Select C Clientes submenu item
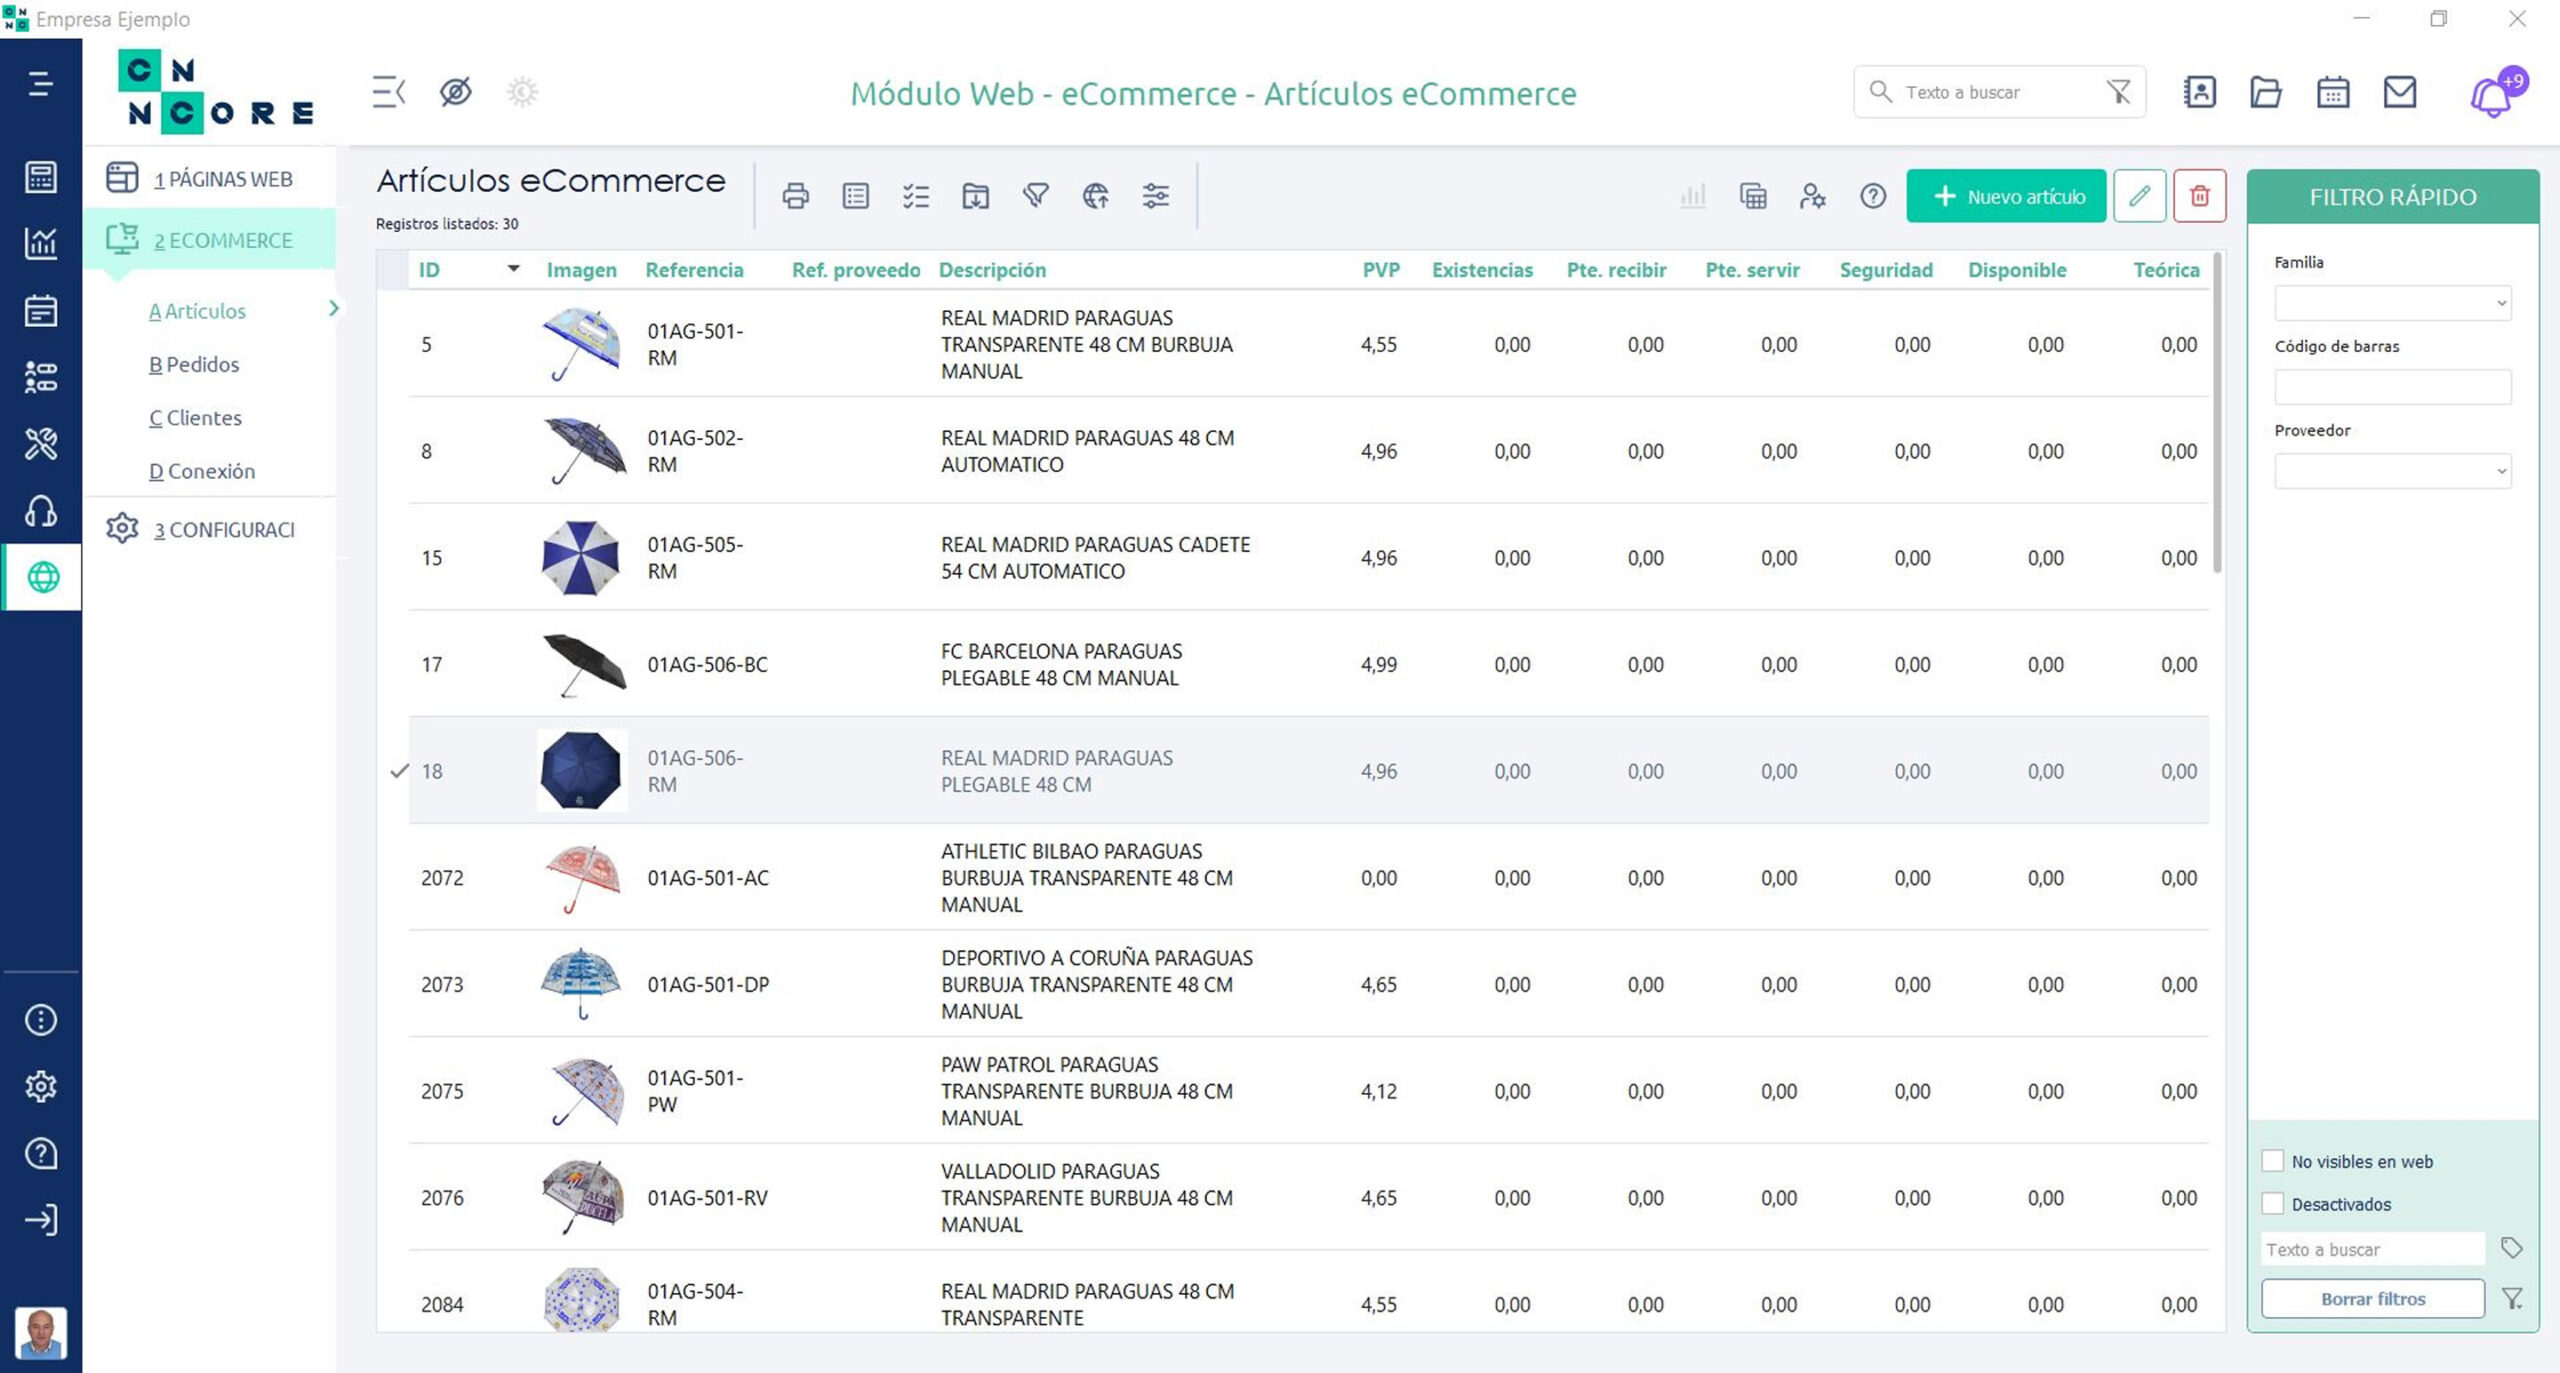Screen dimensions: 2560x1373 click(x=195, y=417)
